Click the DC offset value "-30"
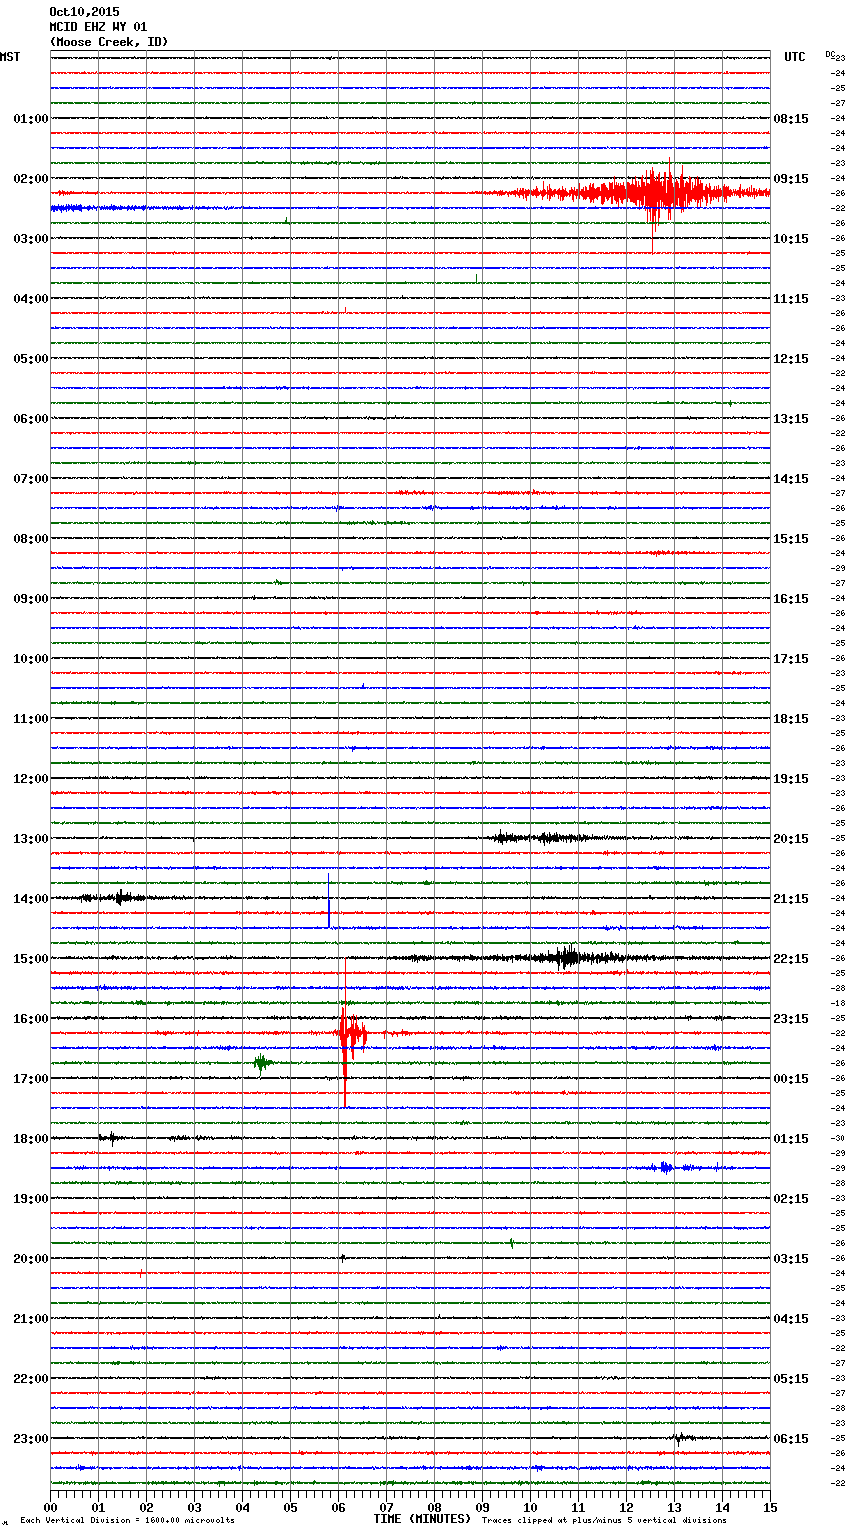 pyautogui.click(x=838, y=1138)
